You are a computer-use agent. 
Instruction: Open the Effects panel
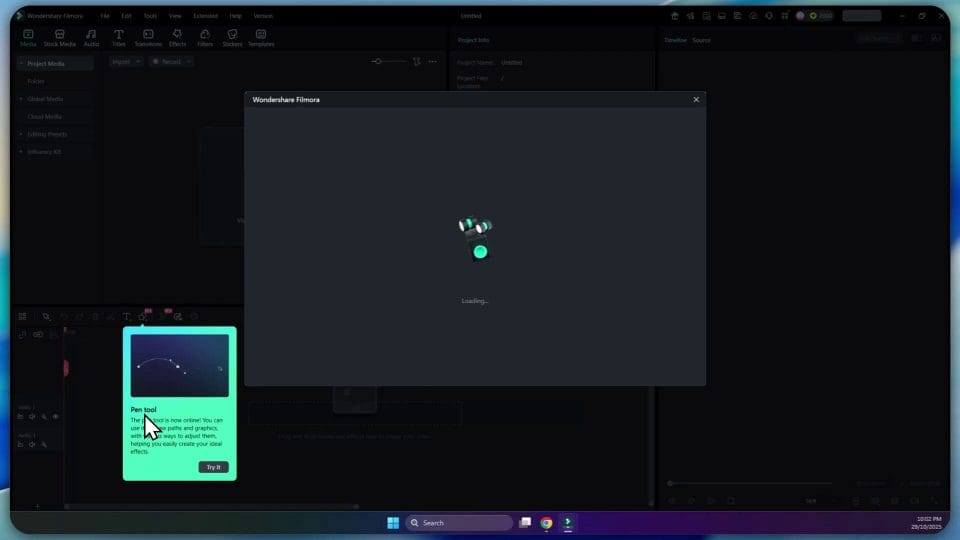tap(178, 37)
